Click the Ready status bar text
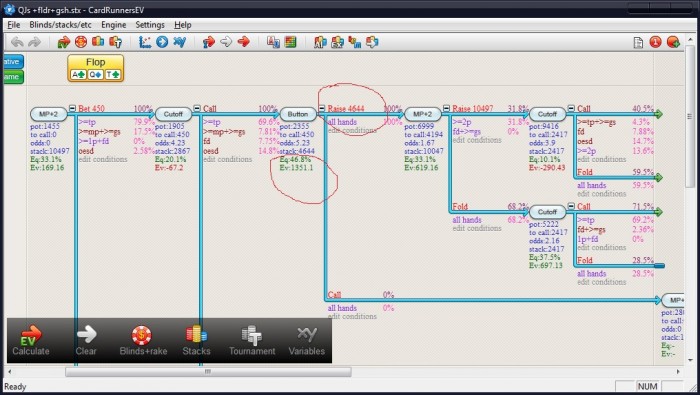The width and height of the screenshot is (700, 395). pos(15,387)
